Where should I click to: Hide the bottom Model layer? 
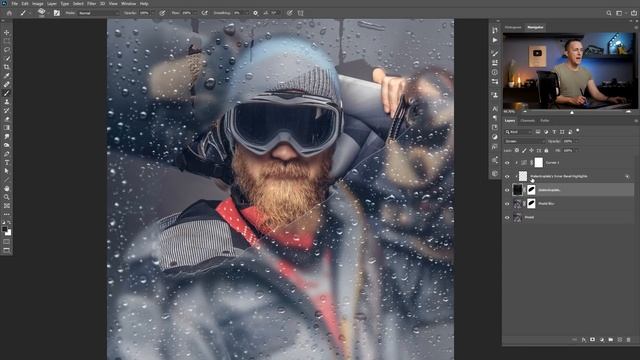point(507,218)
